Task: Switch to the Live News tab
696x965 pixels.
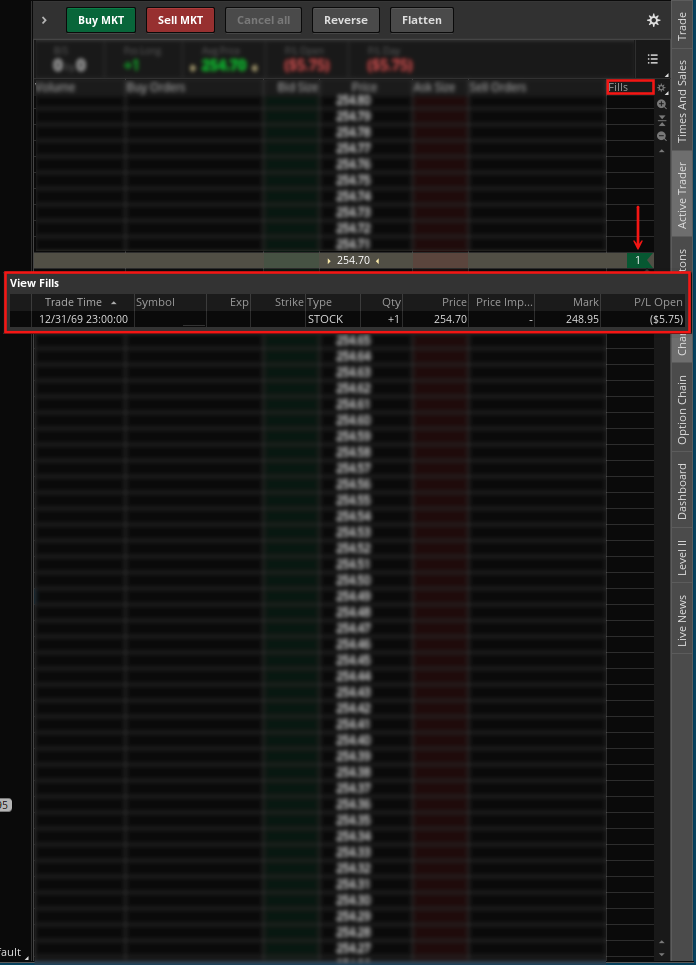Action: click(x=683, y=620)
